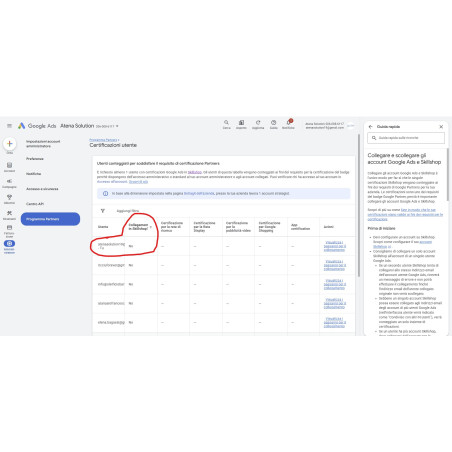Click the Aggiungi filtro field
Image resolution: width=452 pixels, height=452 pixels.
[128, 211]
